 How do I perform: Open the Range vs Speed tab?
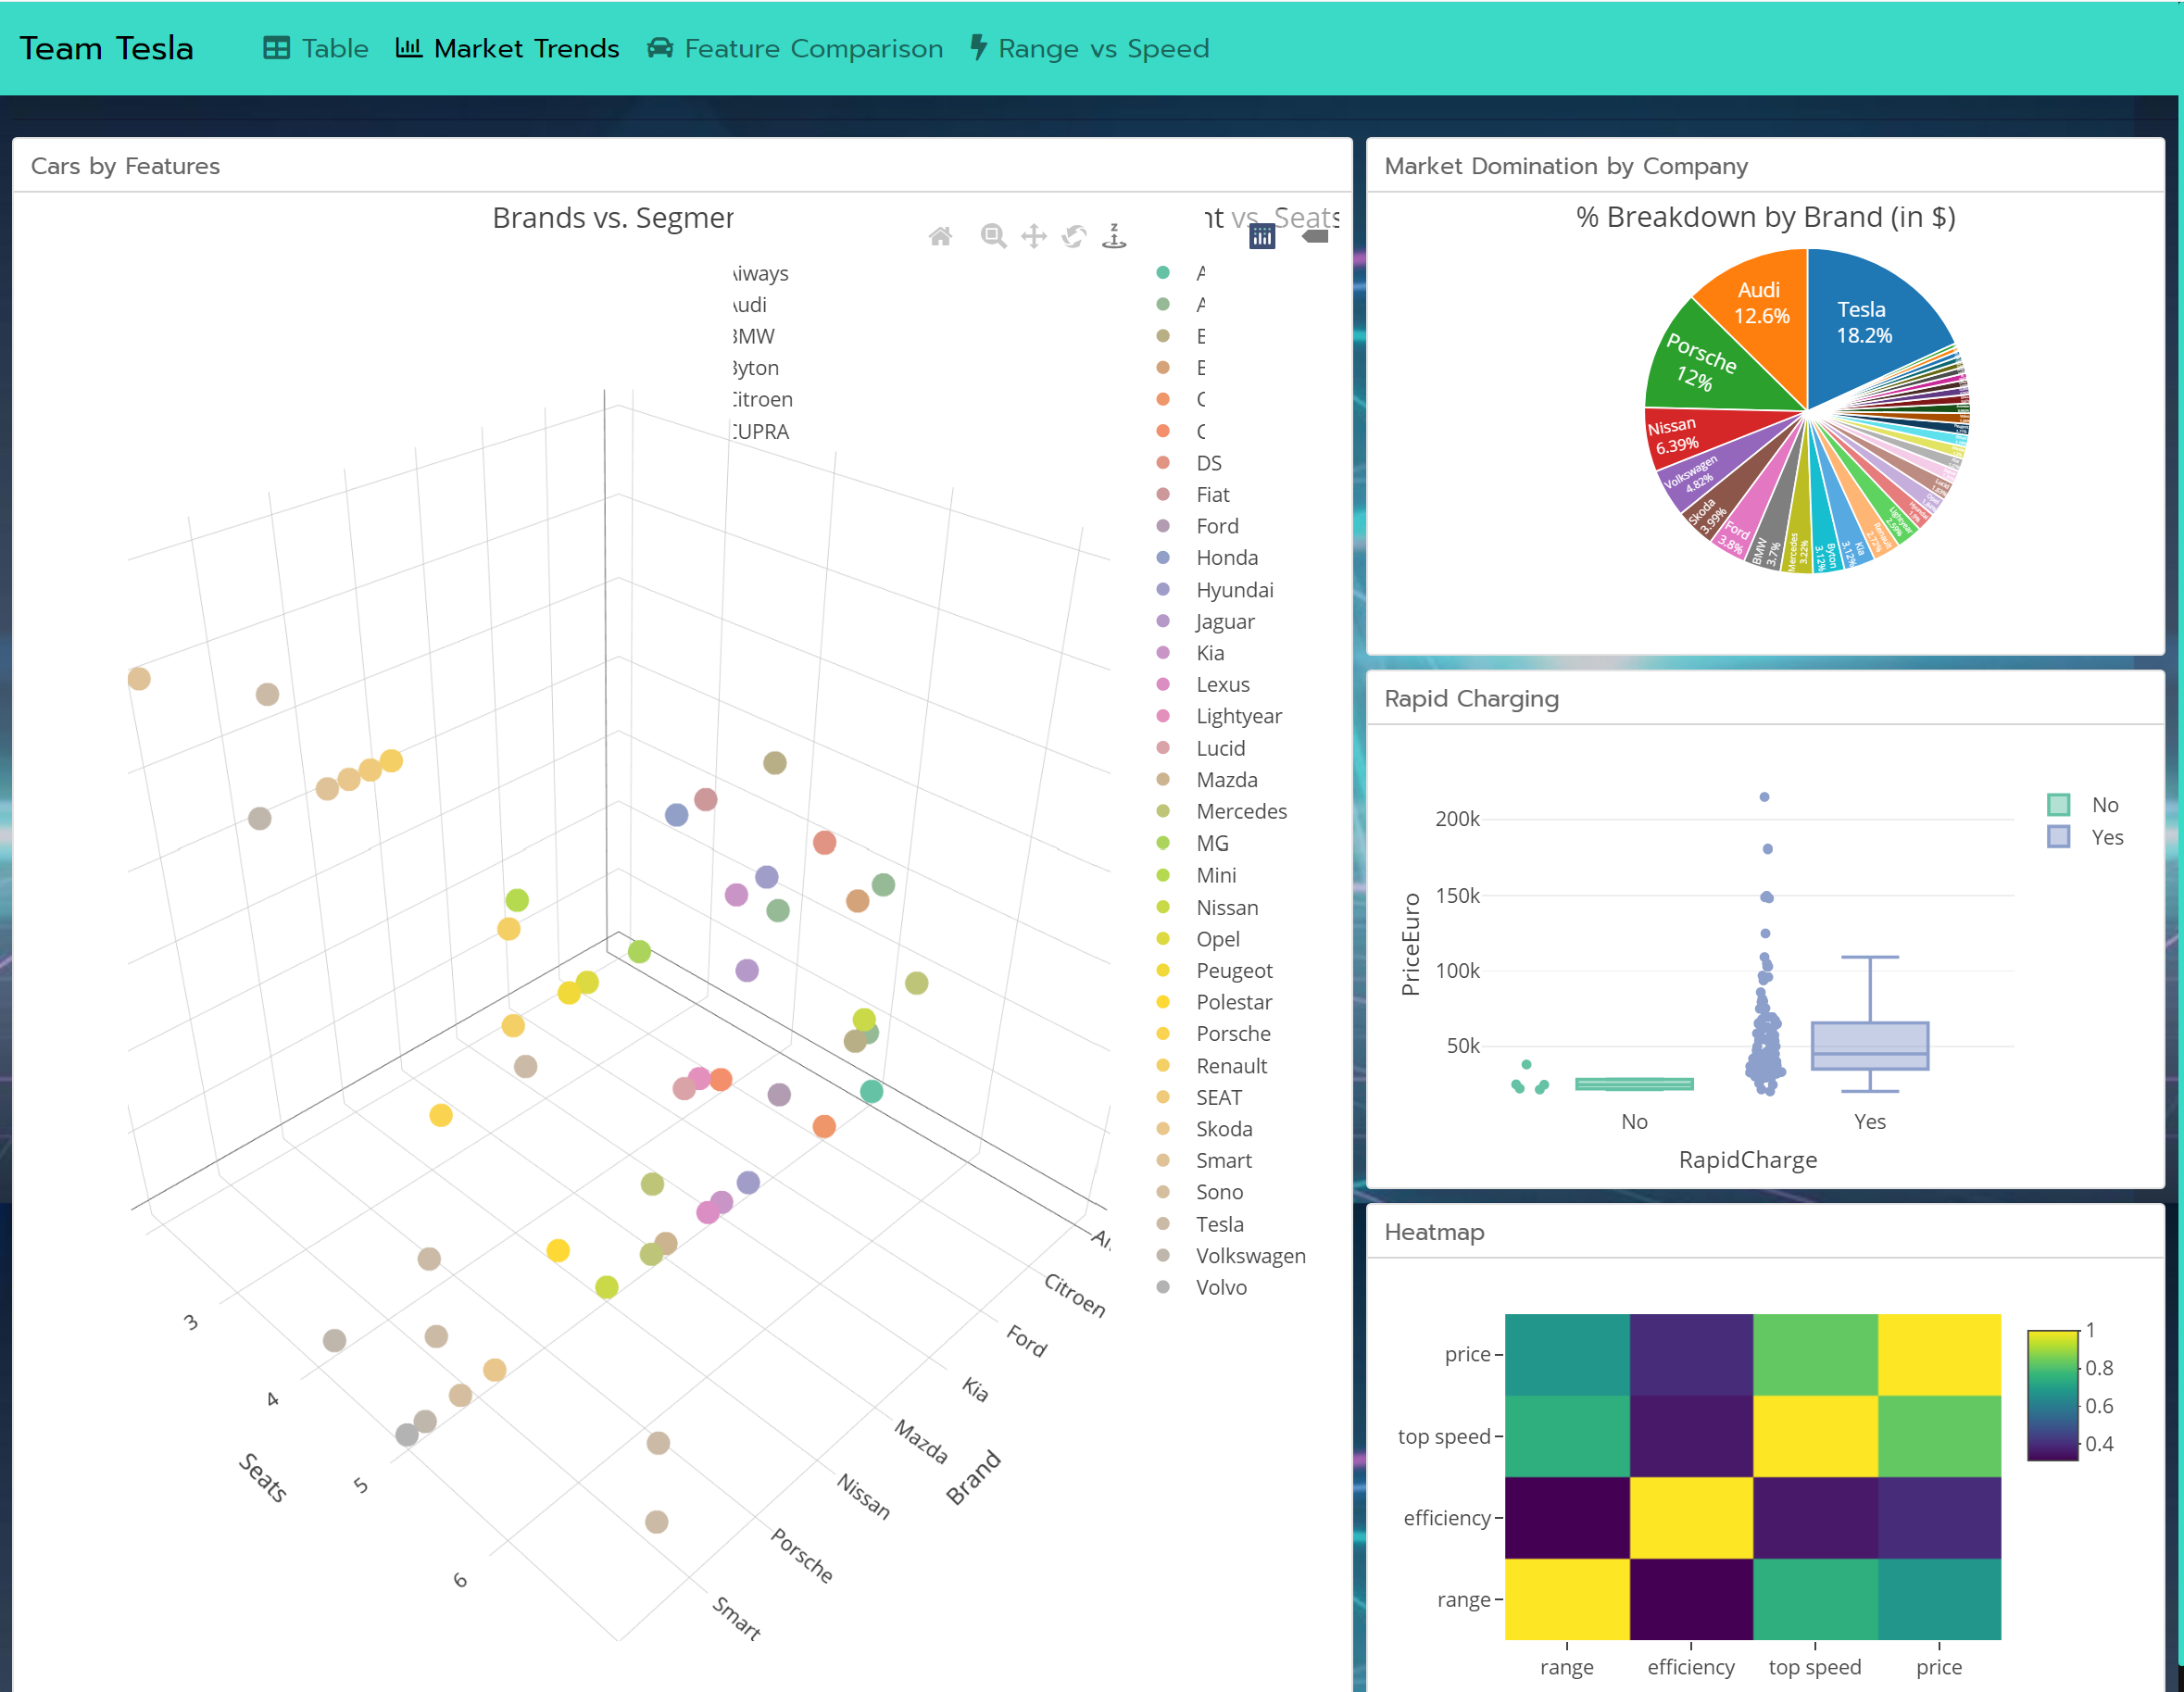1090,48
